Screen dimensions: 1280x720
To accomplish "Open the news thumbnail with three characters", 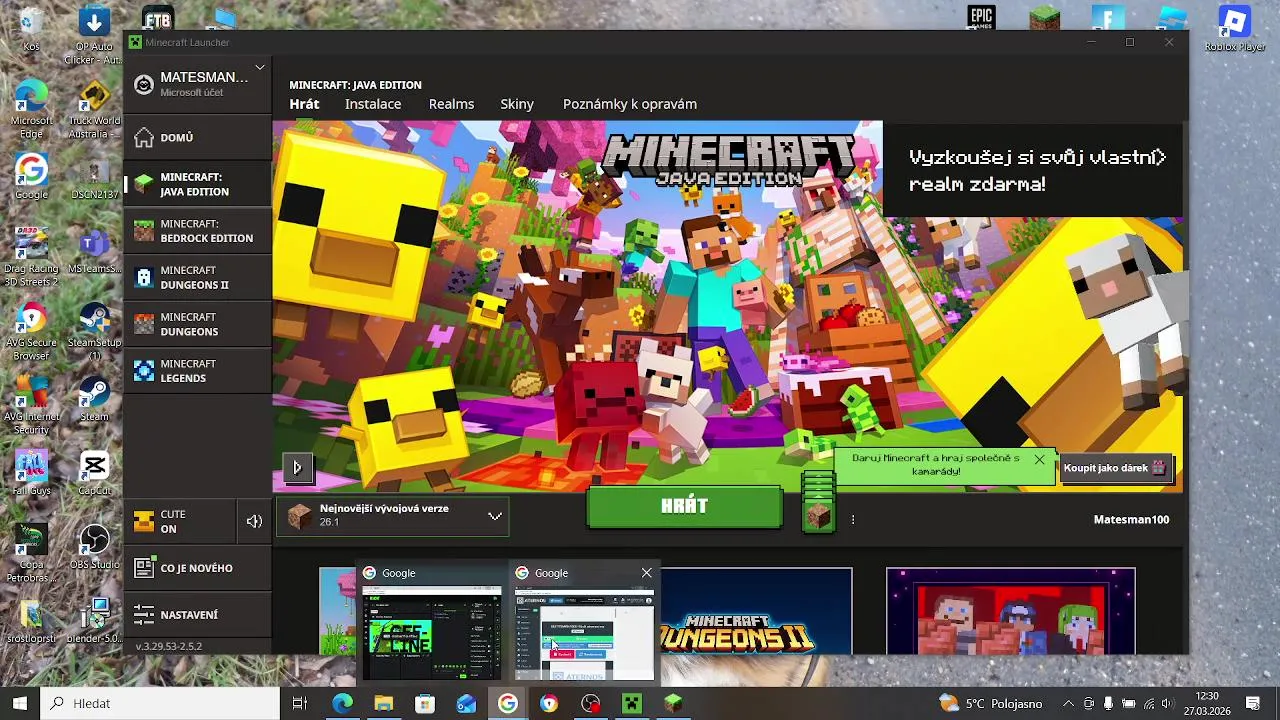I will (x=1011, y=611).
